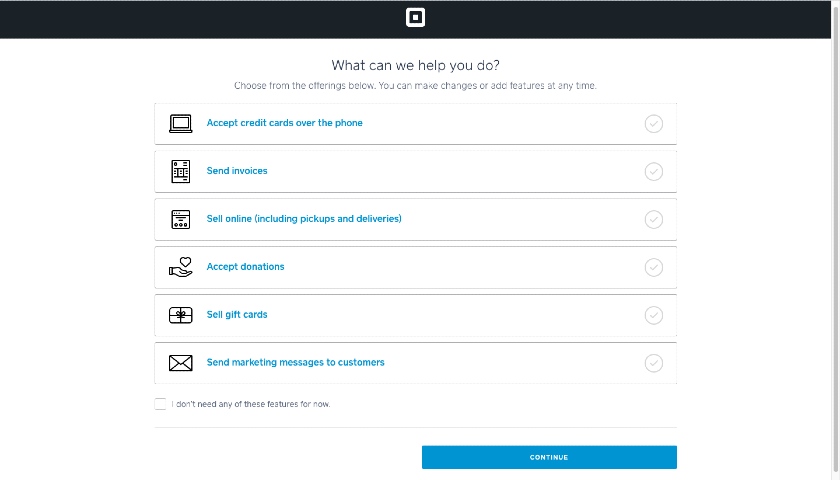Click the online store browser icon
Image resolution: width=840 pixels, height=480 pixels.
(181, 220)
